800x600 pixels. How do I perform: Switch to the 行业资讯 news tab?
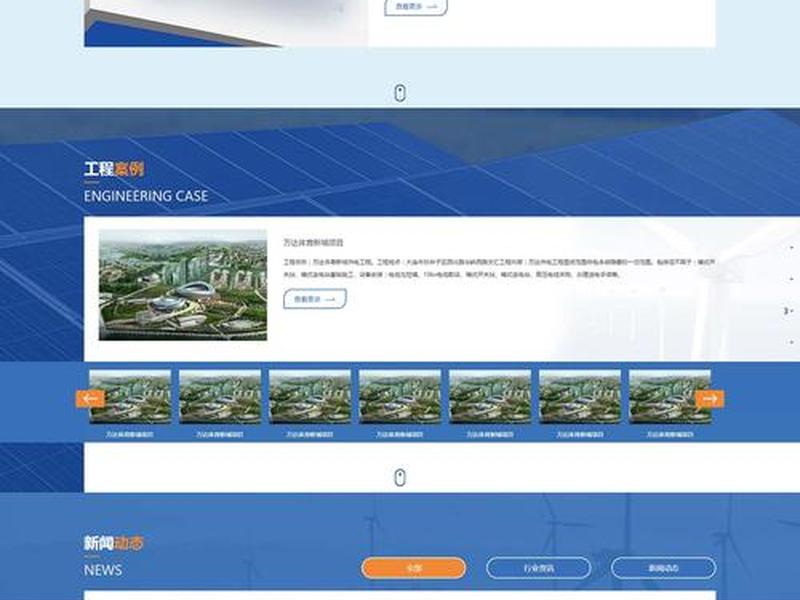click(x=538, y=568)
